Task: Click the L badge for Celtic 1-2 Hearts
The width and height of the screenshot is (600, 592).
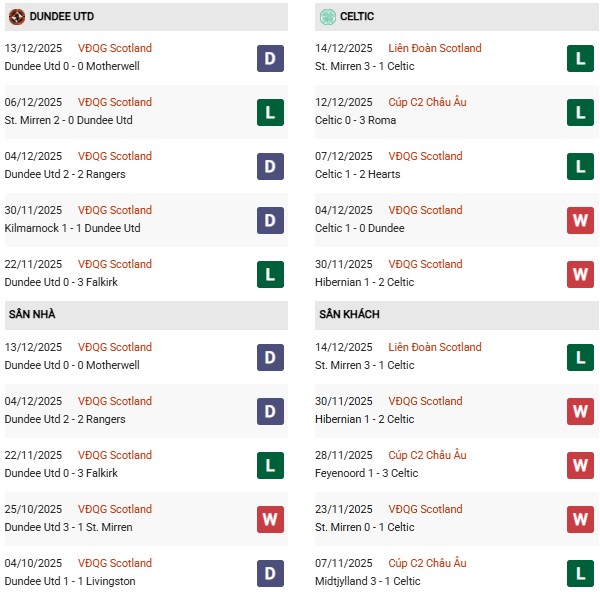Action: pyautogui.click(x=580, y=166)
